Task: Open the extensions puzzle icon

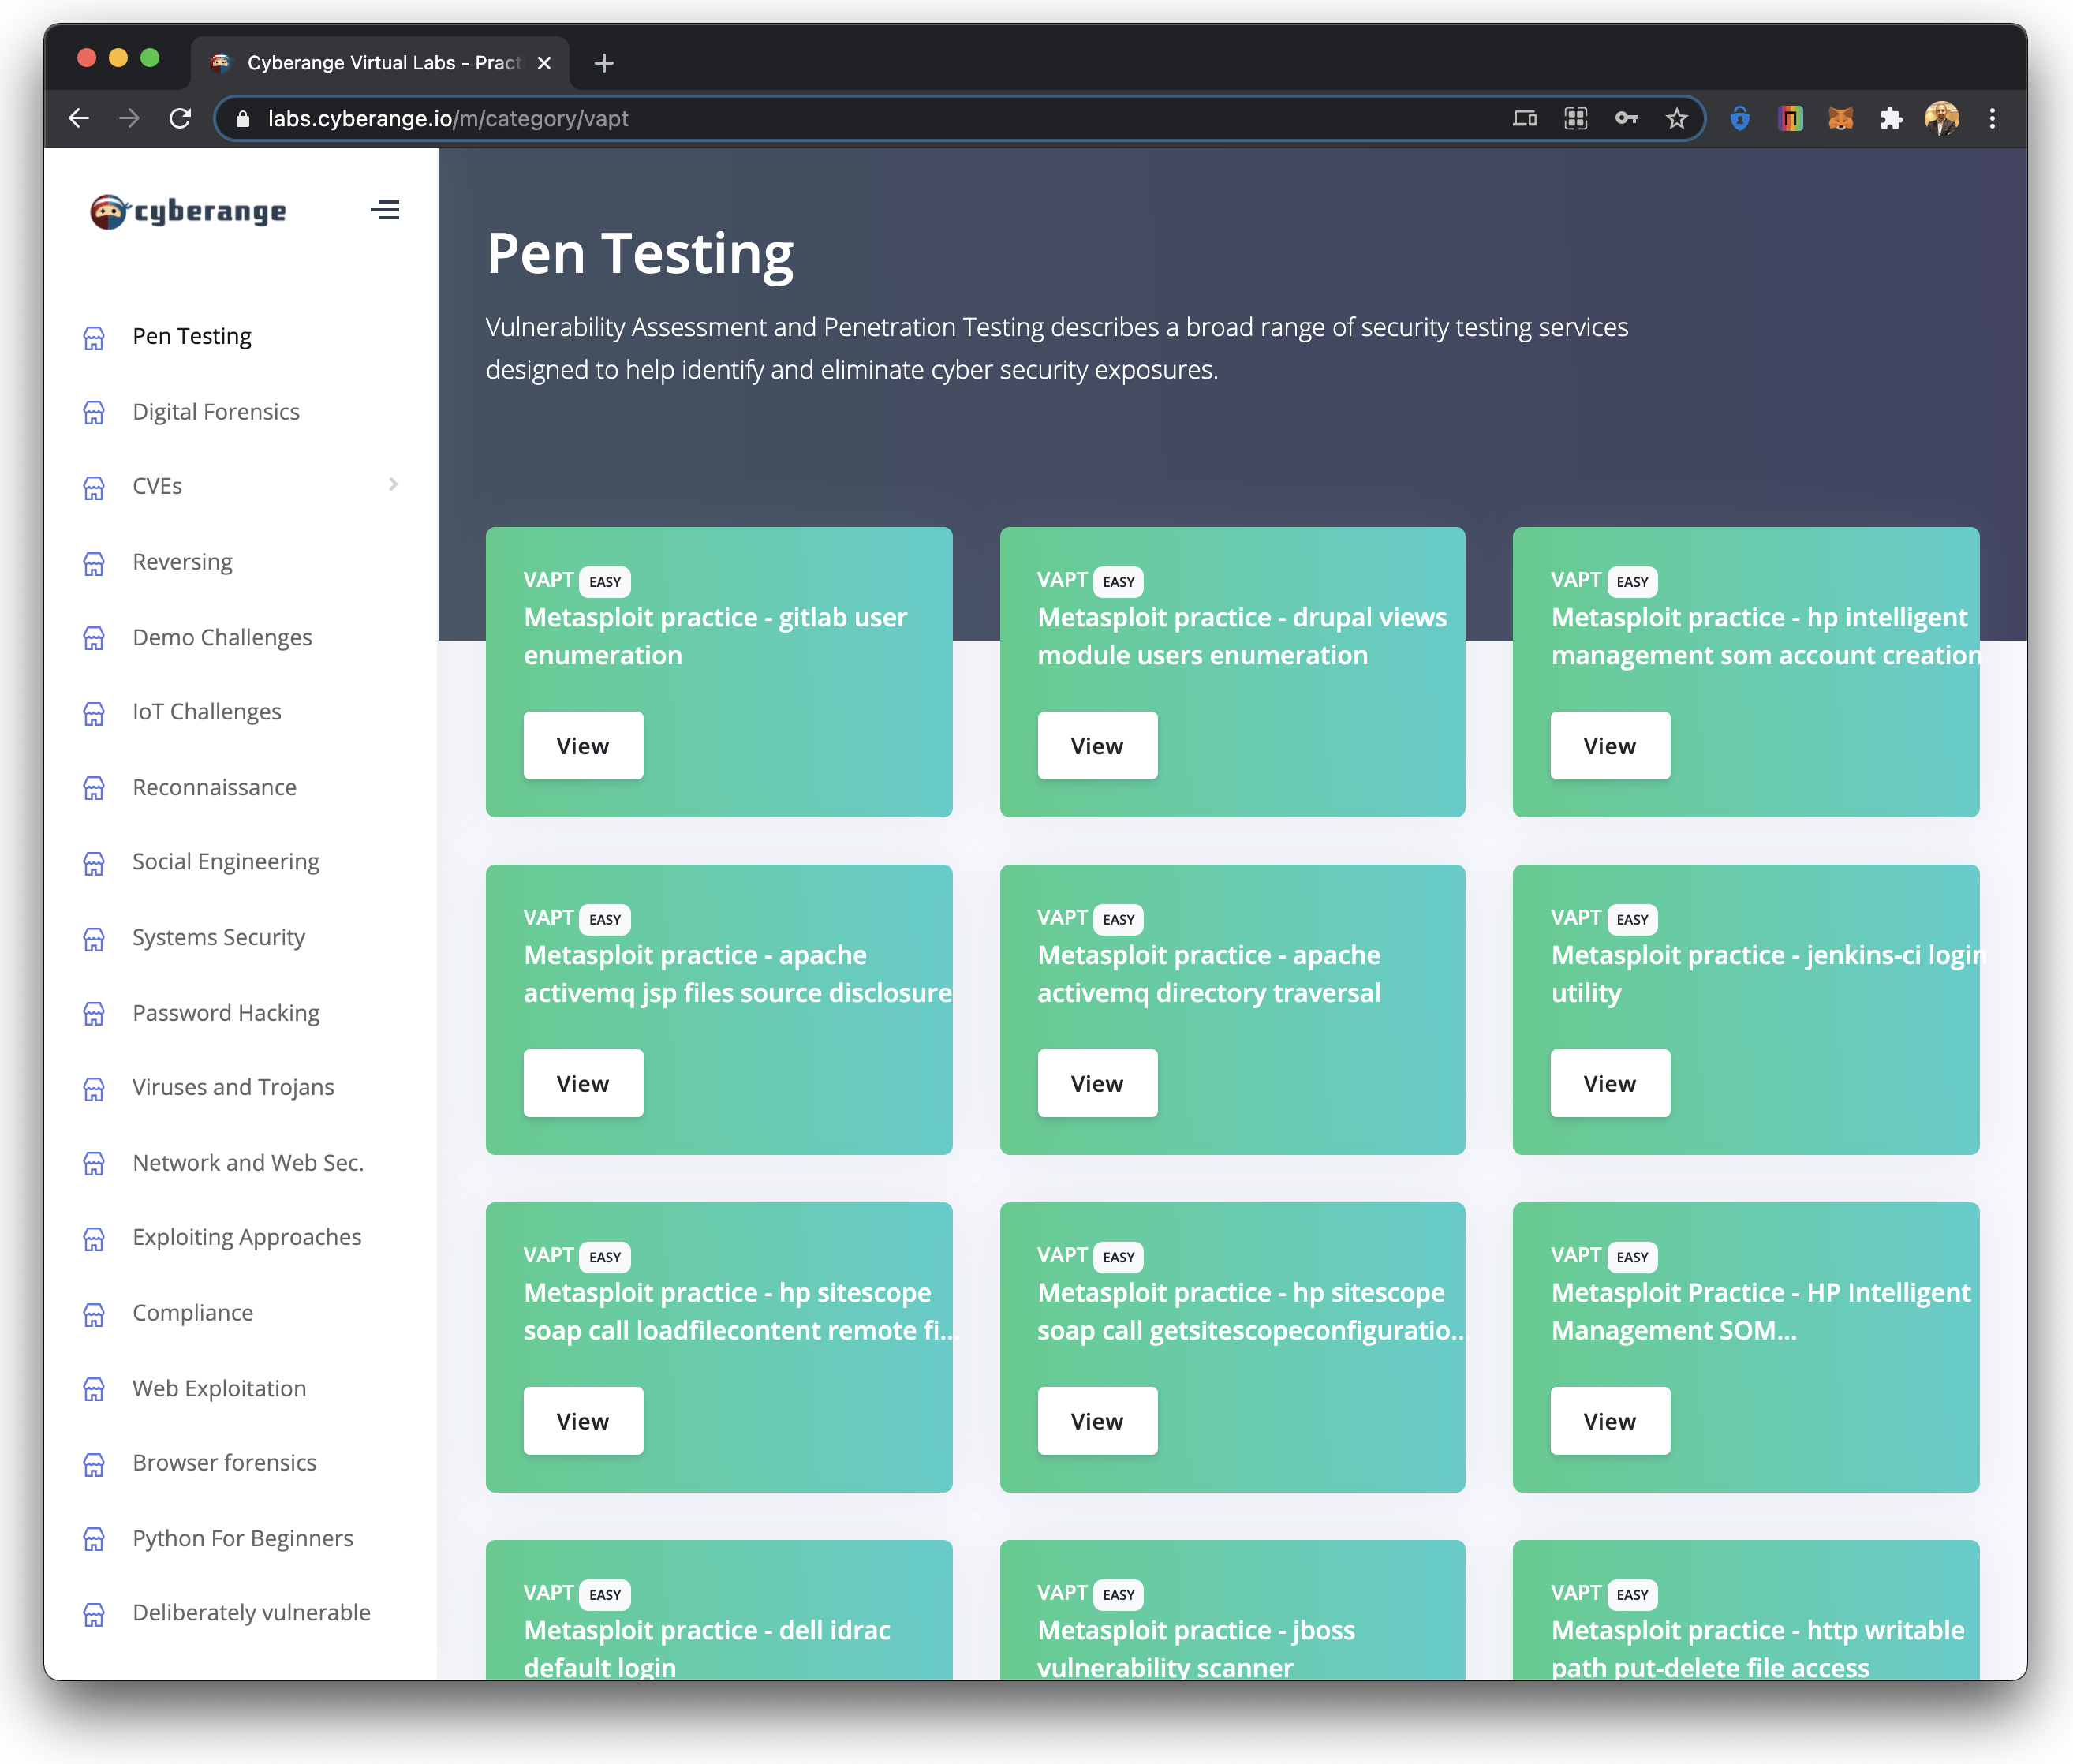Action: click(1890, 119)
